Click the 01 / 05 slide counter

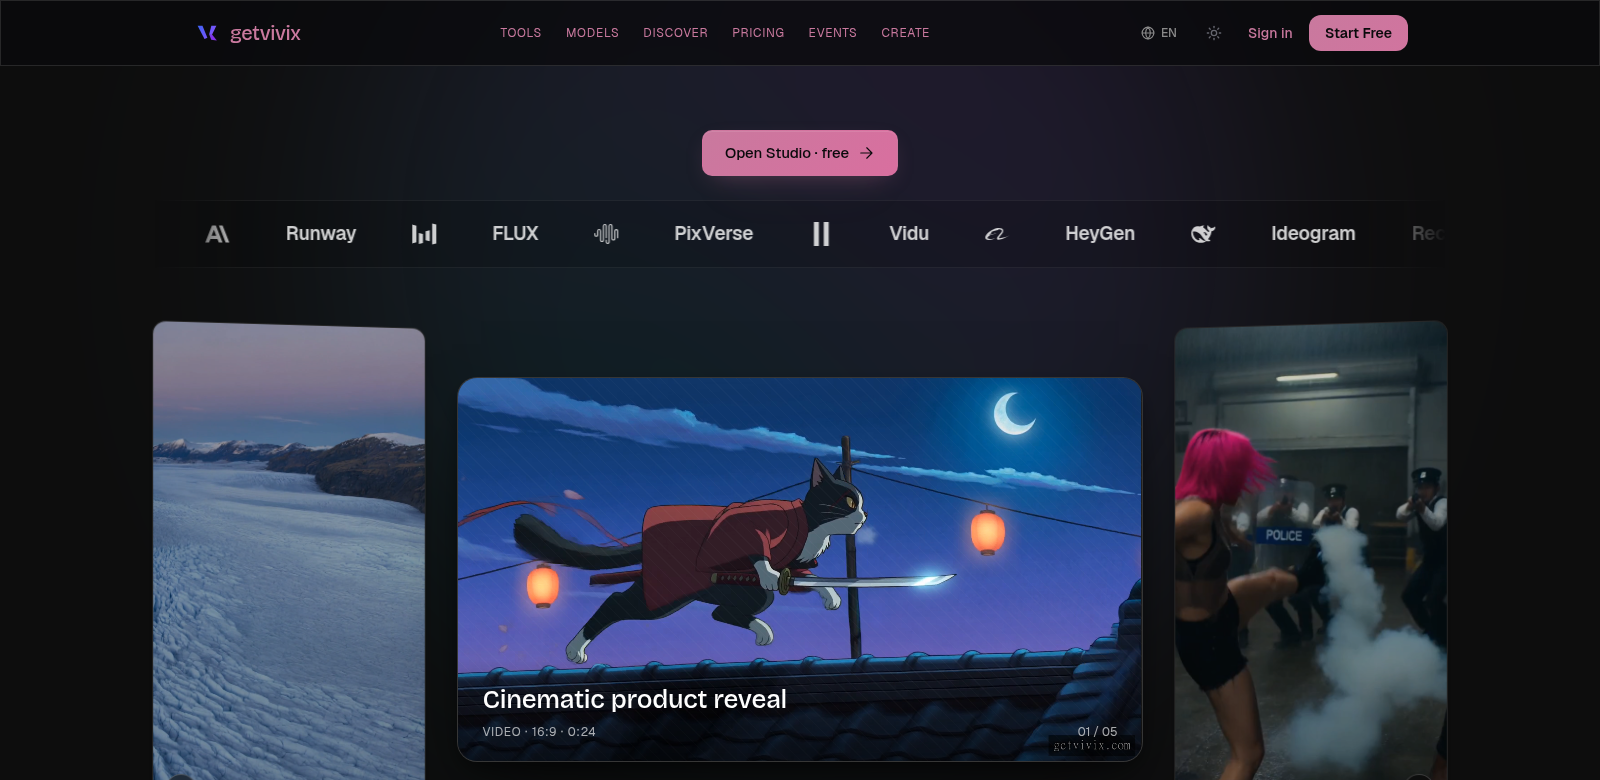(x=1097, y=732)
